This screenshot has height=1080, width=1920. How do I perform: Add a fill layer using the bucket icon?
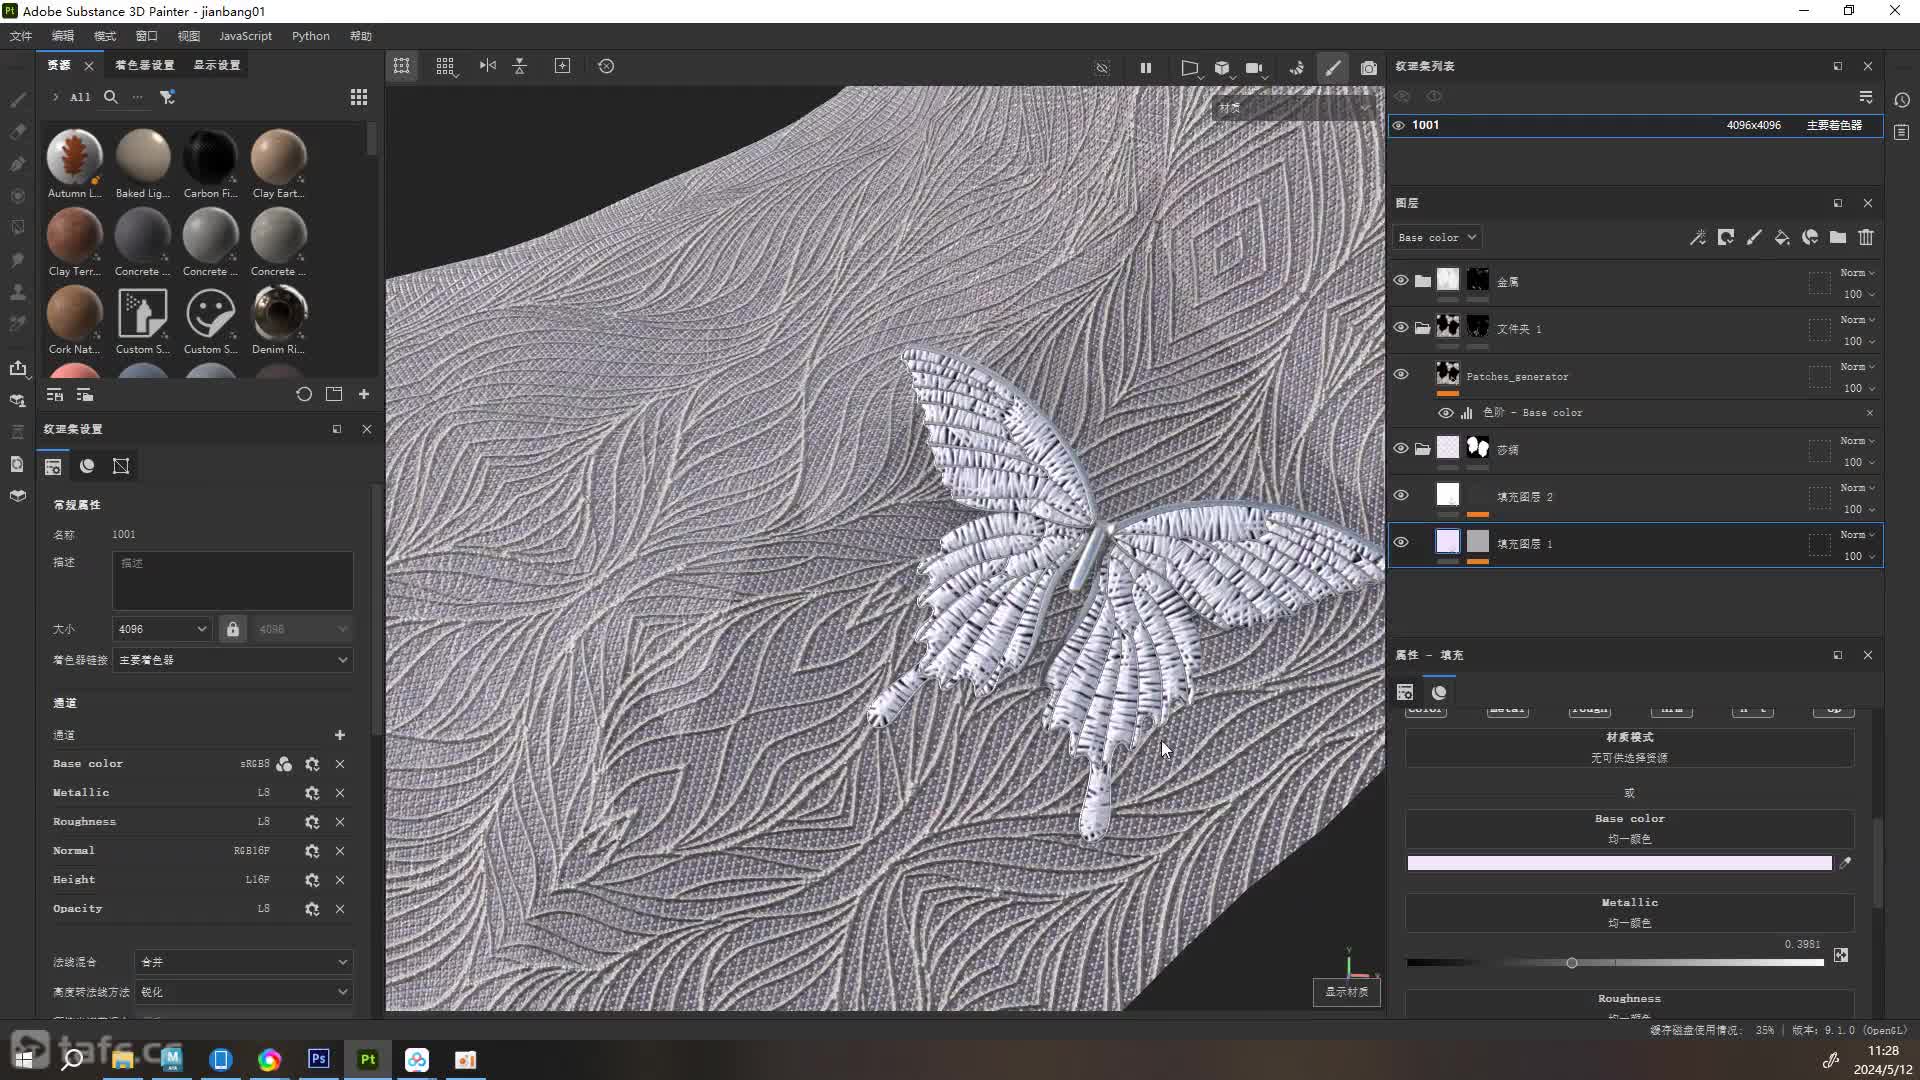tap(1781, 238)
